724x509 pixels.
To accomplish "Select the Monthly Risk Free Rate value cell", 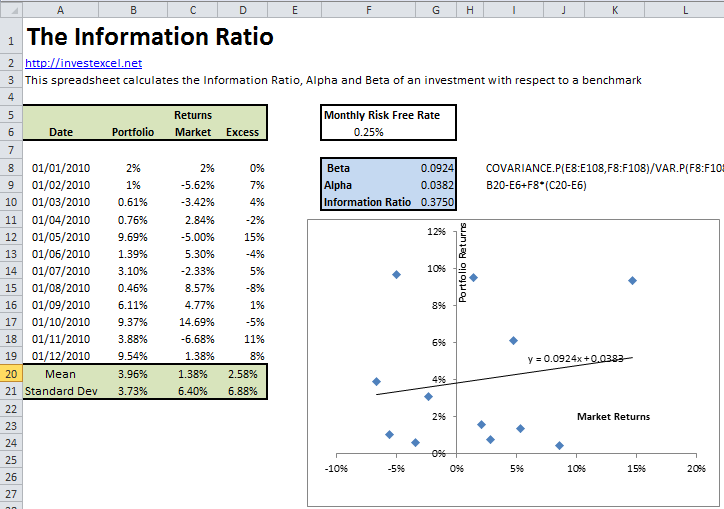I will [368, 132].
